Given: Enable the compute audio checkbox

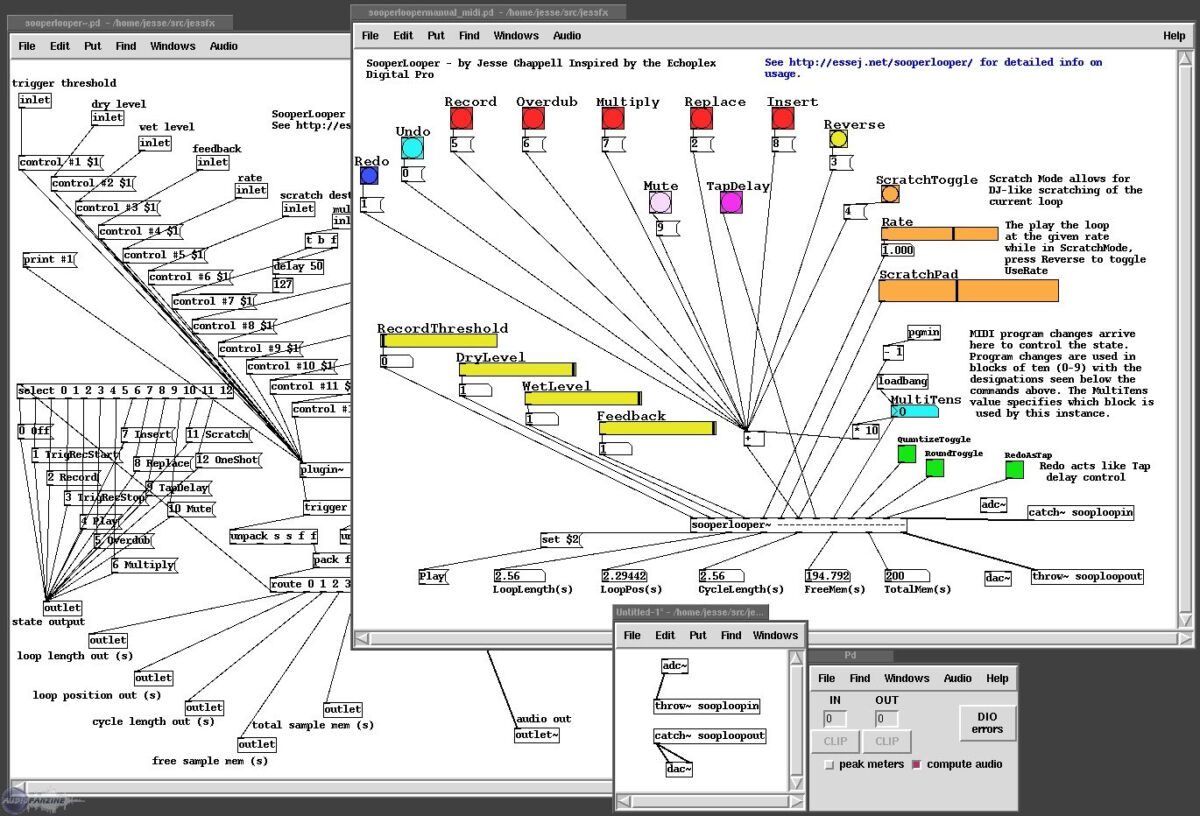Looking at the screenshot, I should point(916,765).
